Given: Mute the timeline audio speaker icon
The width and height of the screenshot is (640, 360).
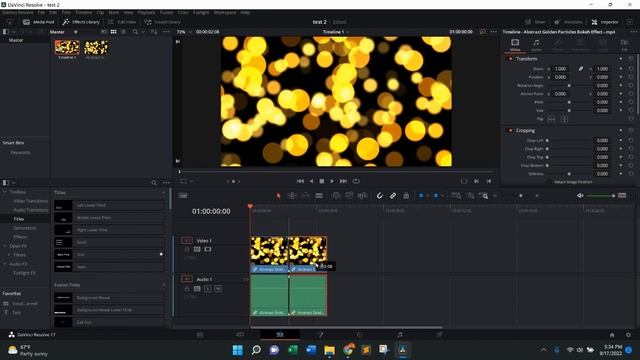Looking at the screenshot, I should 580,196.
